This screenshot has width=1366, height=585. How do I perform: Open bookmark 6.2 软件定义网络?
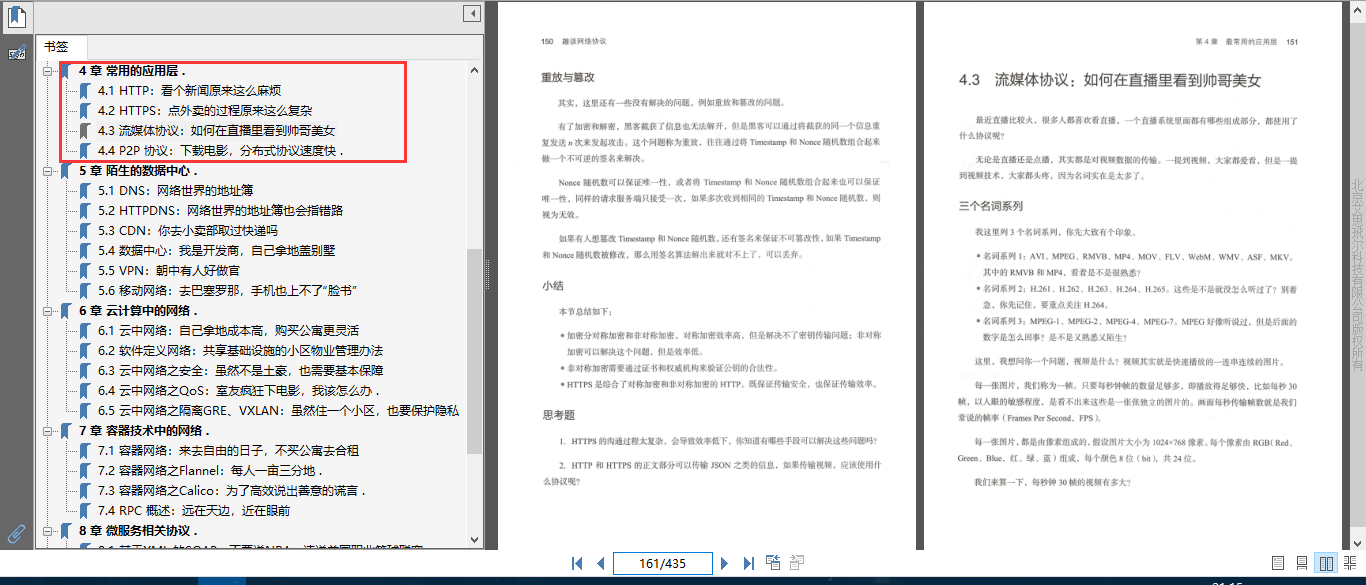[x=240, y=351]
